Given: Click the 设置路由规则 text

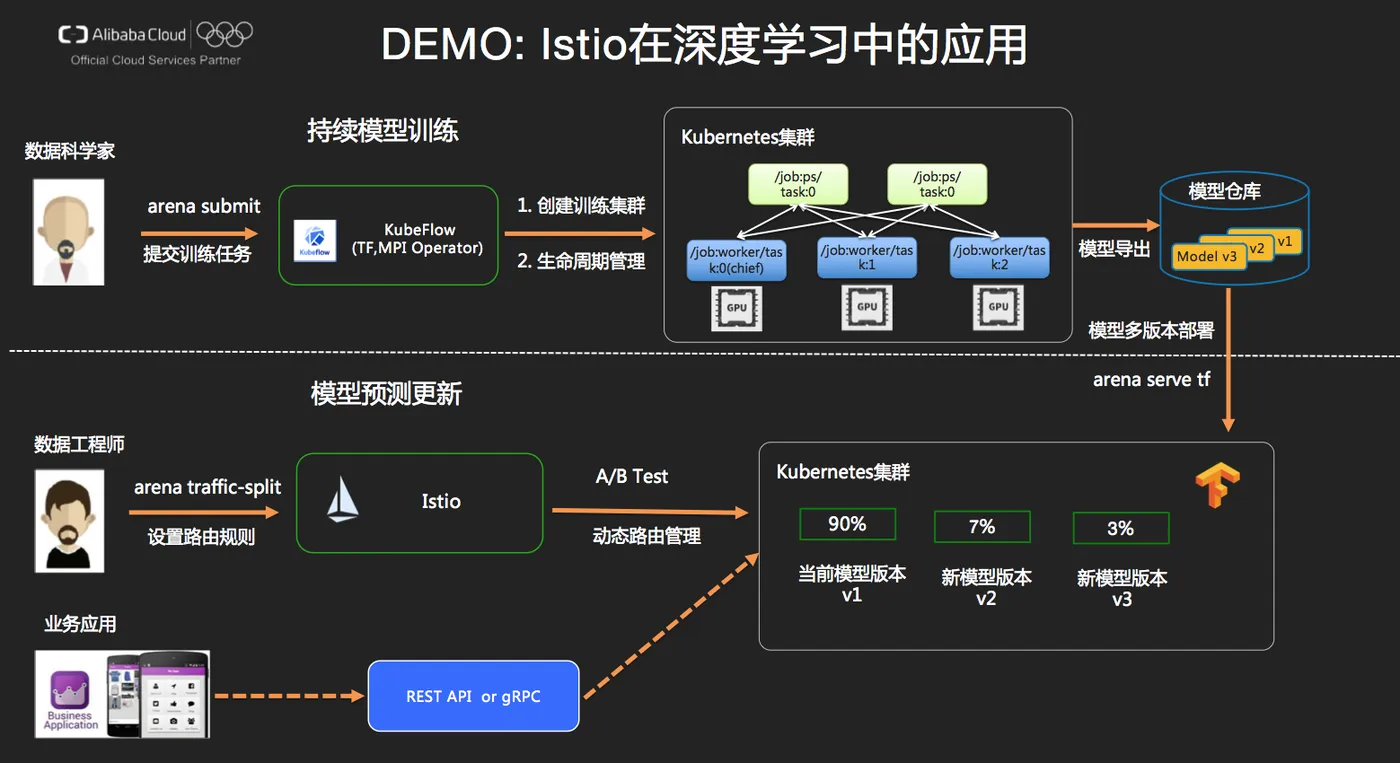Looking at the screenshot, I should (201, 537).
